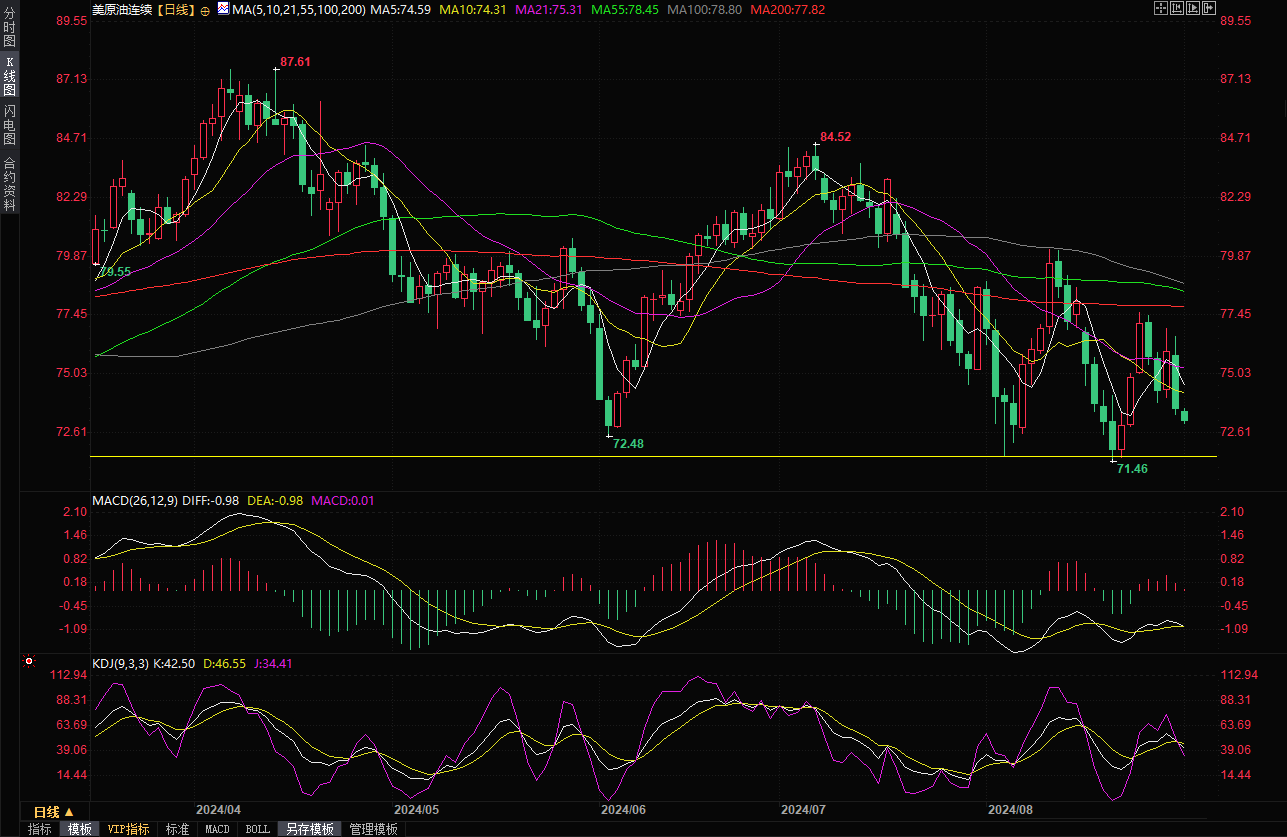Viewport: 1287px width, 837px height.
Task: Click the panel expand-right arrow icon
Action: (x=1210, y=8)
